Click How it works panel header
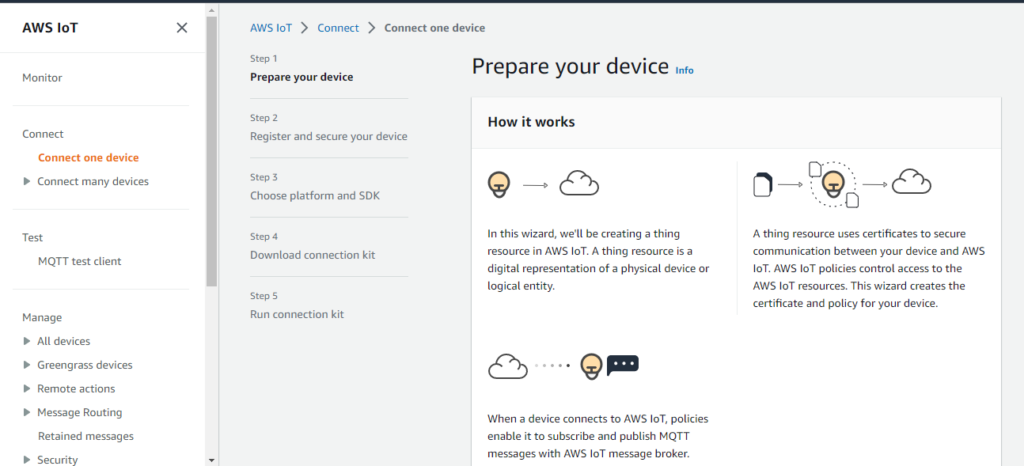Viewport: 1024px width, 466px height. tap(736, 123)
